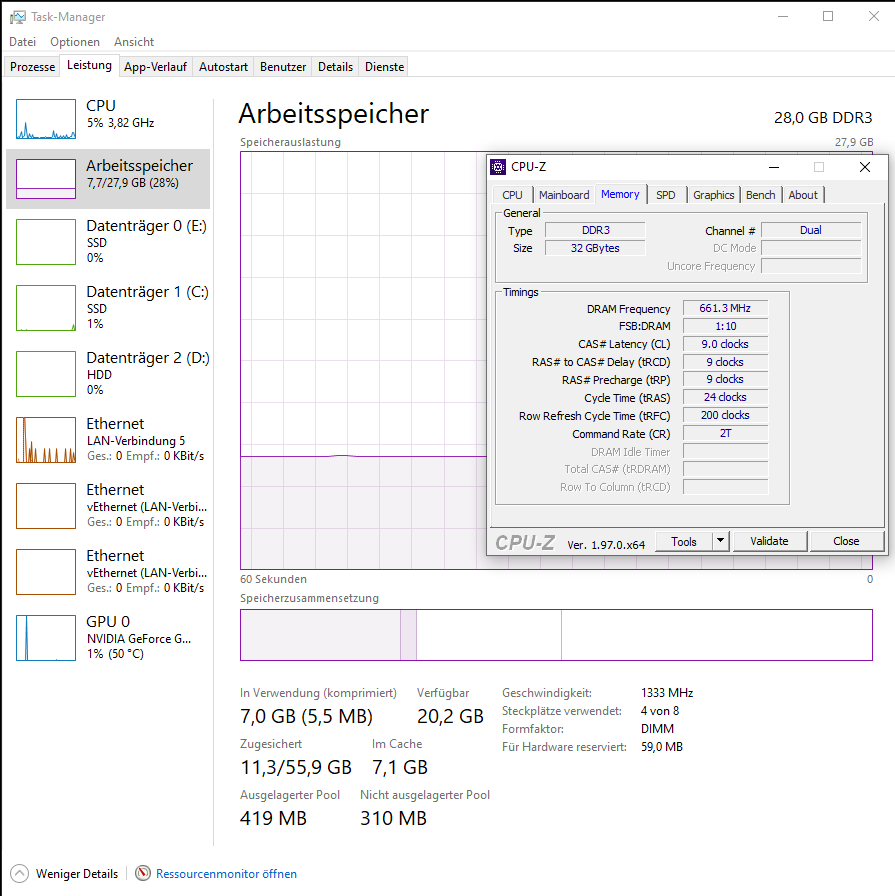Image resolution: width=895 pixels, height=896 pixels.
Task: Expand the Tools dropdown arrow in CPU-Z
Action: pyautogui.click(x=721, y=541)
